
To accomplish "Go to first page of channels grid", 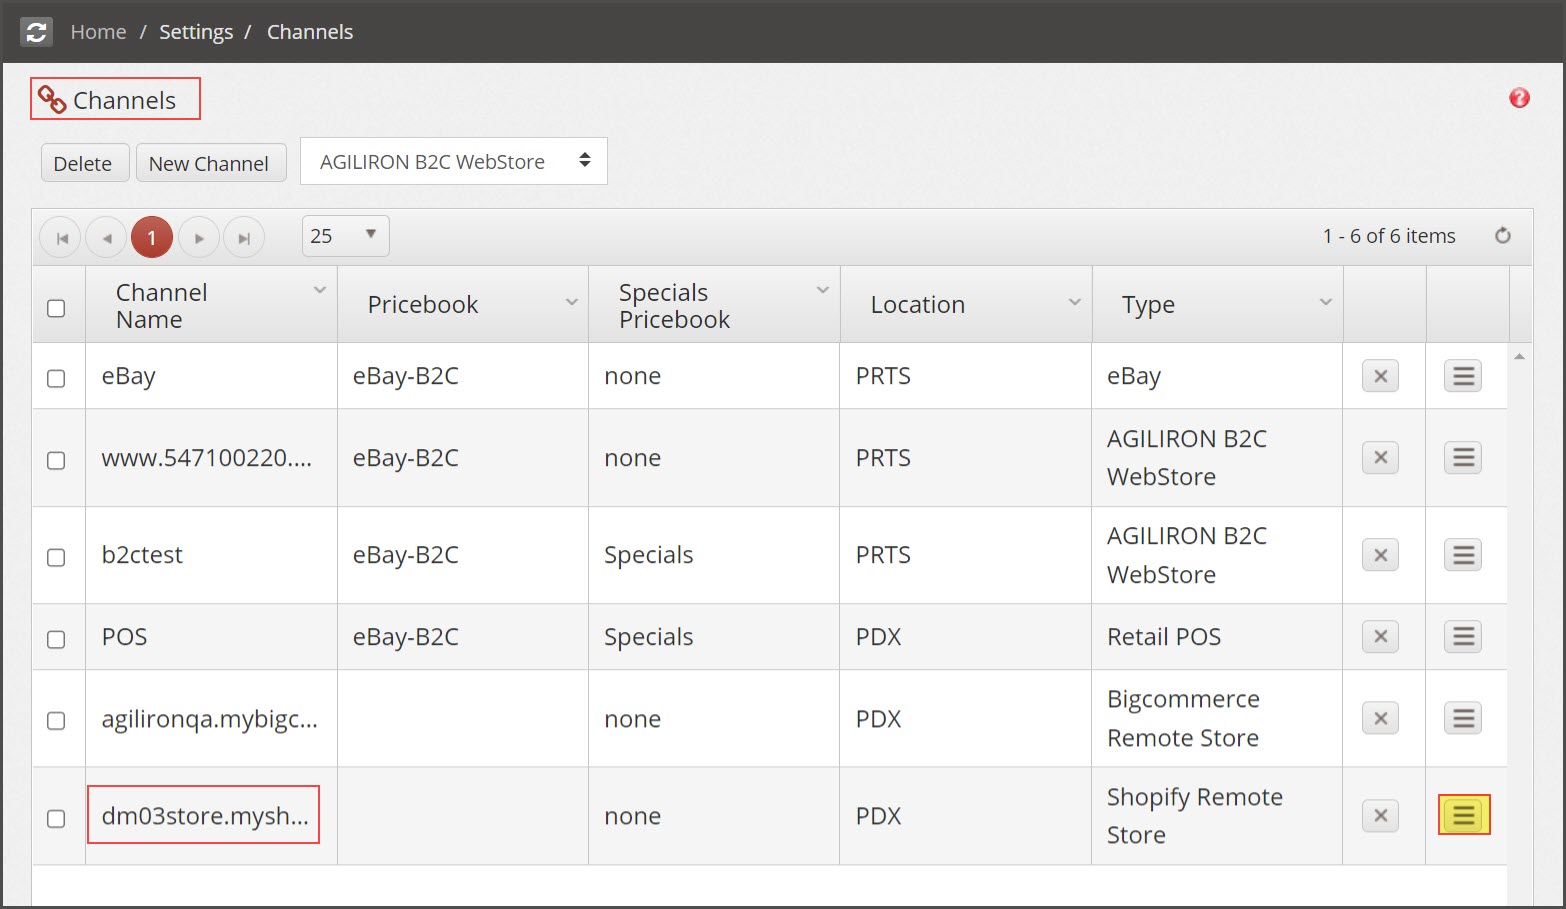I will pyautogui.click(x=62, y=238).
